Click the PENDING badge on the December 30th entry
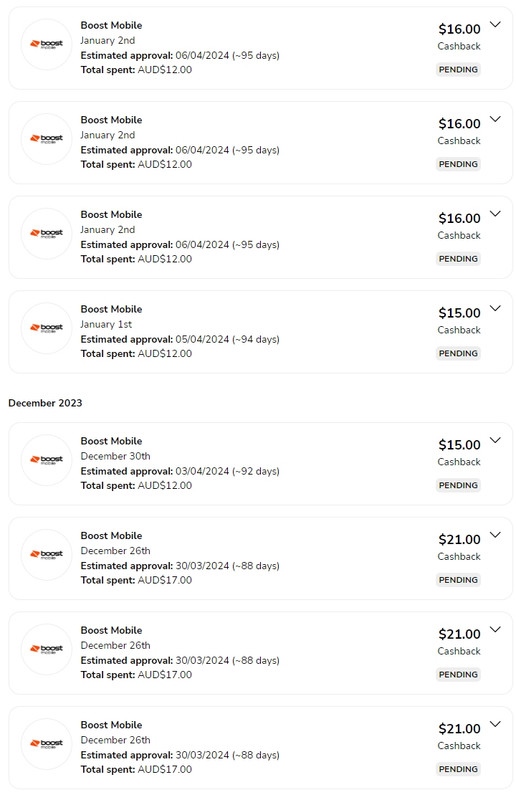 point(458,485)
